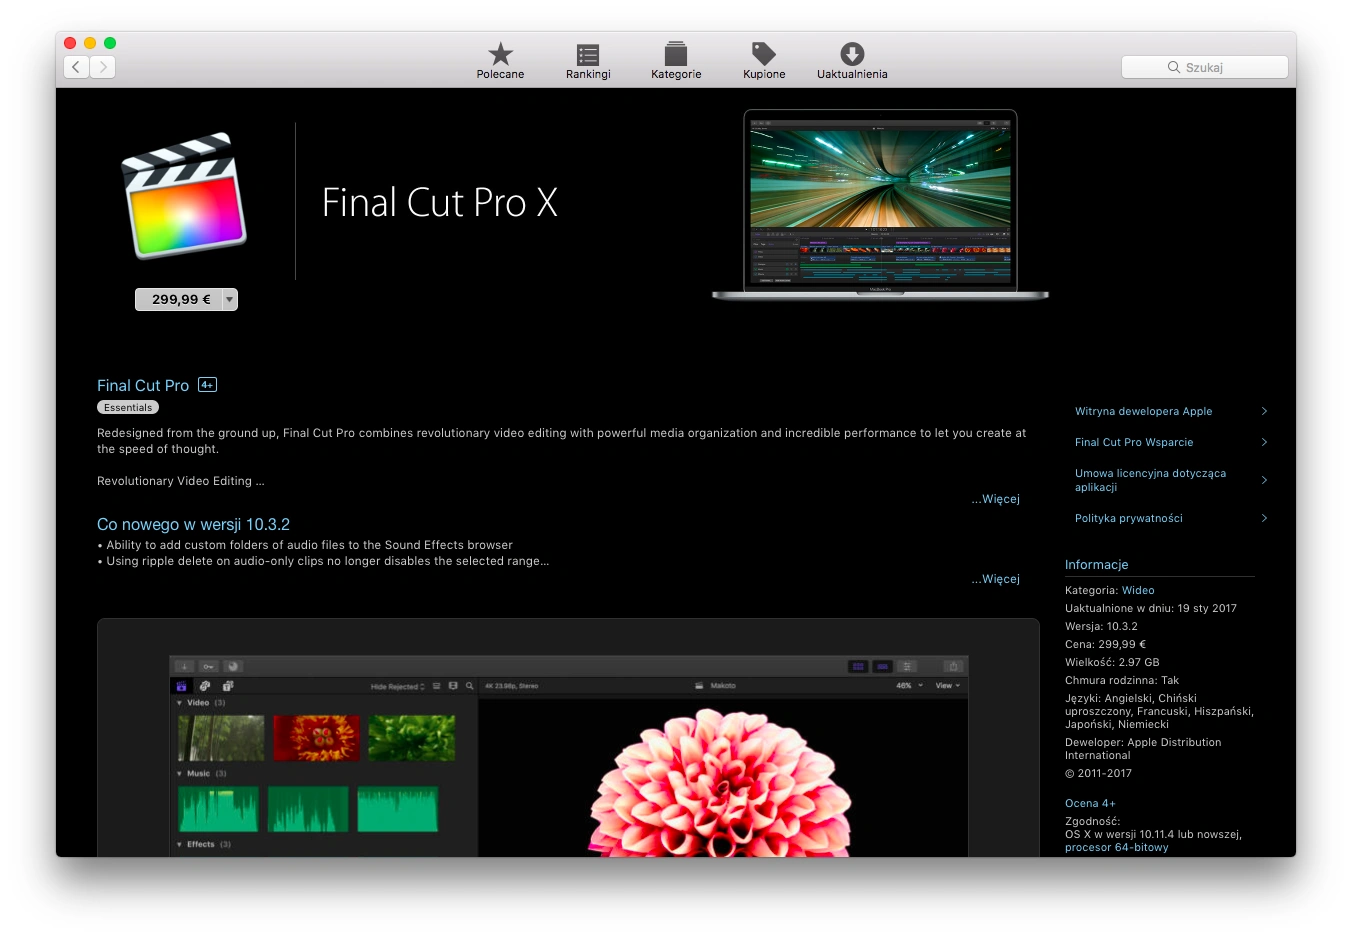Open the 46% zoom dropdown in screenshot
1352x937 pixels.
click(909, 686)
